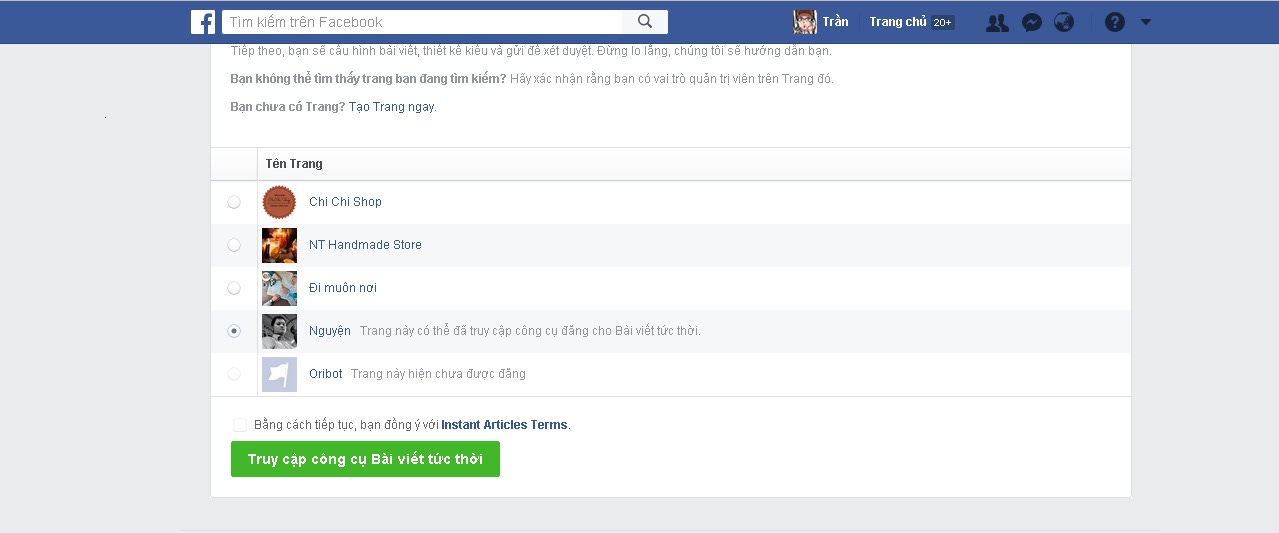
Task: Select the Nguyện page radio button
Action: point(234,331)
